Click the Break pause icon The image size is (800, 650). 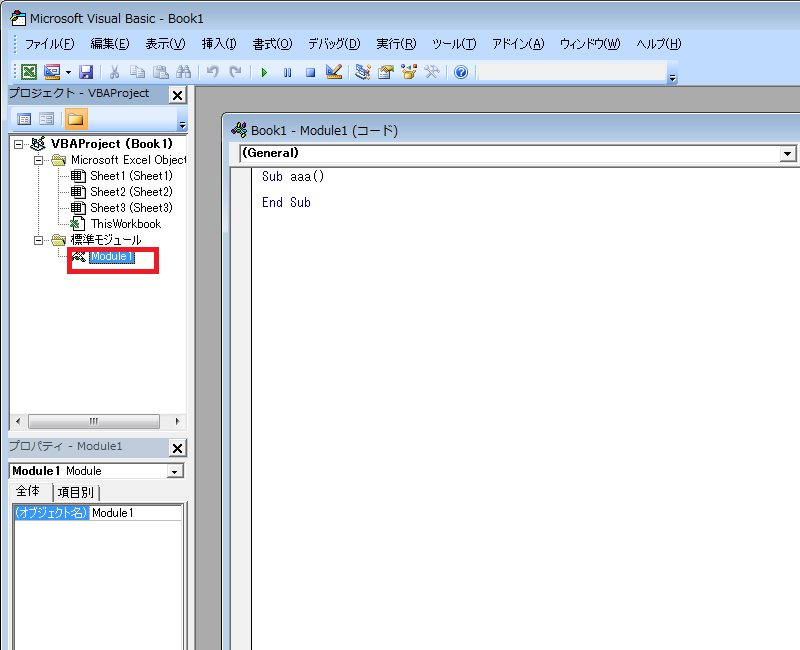point(287,72)
